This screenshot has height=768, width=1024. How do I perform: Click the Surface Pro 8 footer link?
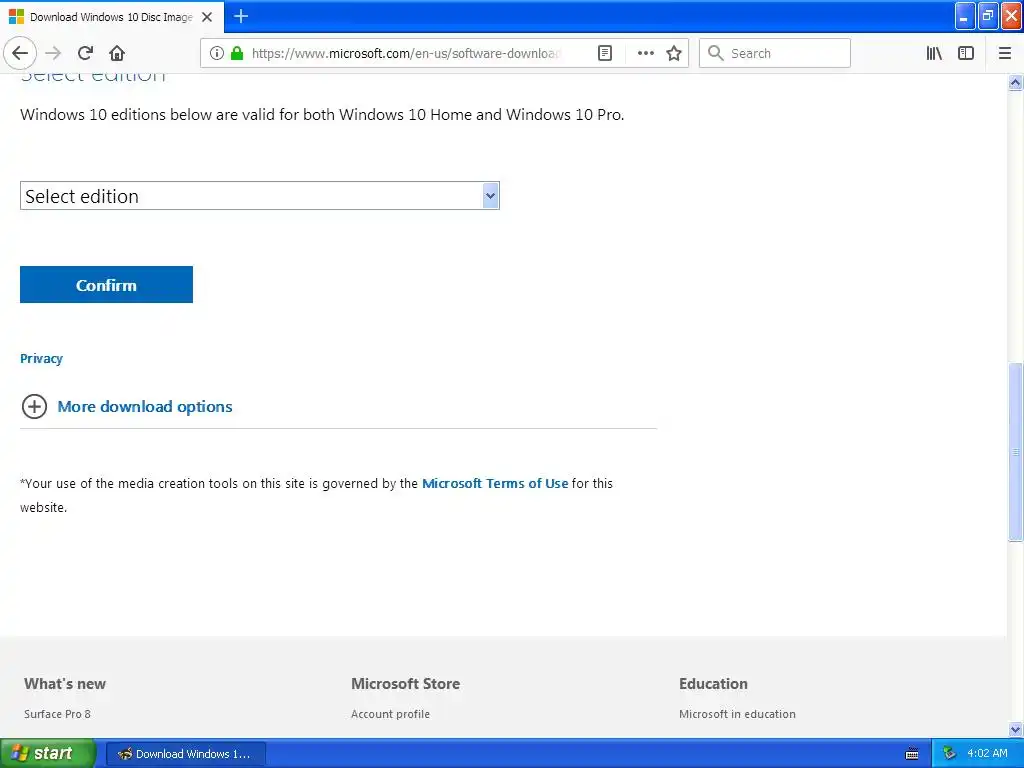(x=57, y=714)
